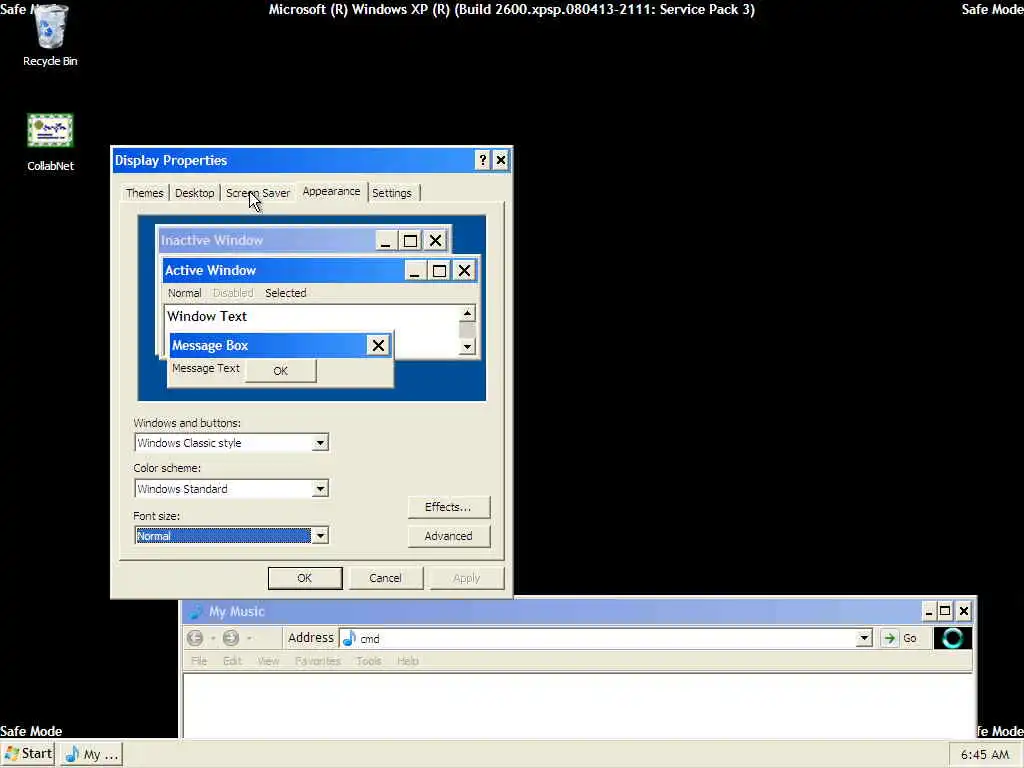This screenshot has width=1024, height=768.
Task: Close the Display Properties dialog
Action: [500, 160]
